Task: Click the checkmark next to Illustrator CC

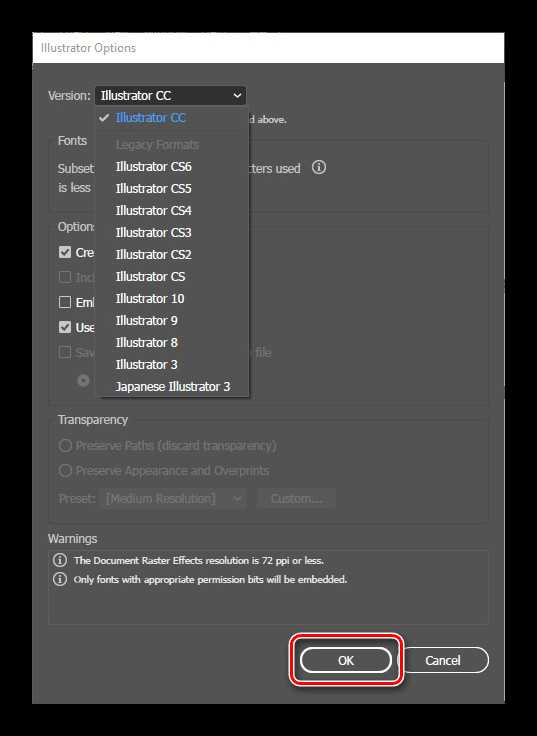Action: [x=104, y=117]
